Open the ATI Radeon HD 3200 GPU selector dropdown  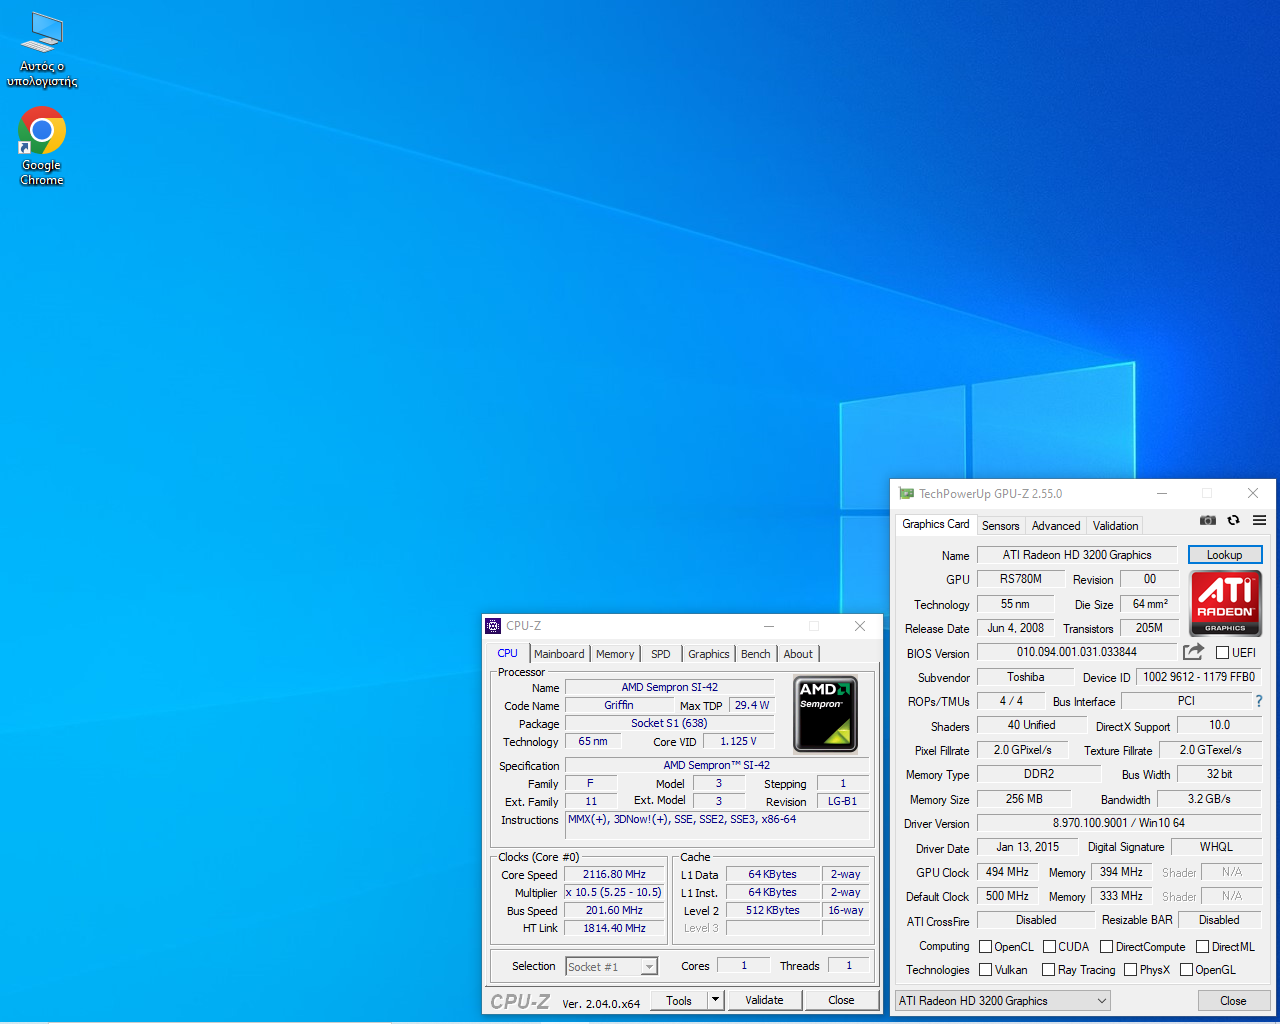tap(1002, 1001)
